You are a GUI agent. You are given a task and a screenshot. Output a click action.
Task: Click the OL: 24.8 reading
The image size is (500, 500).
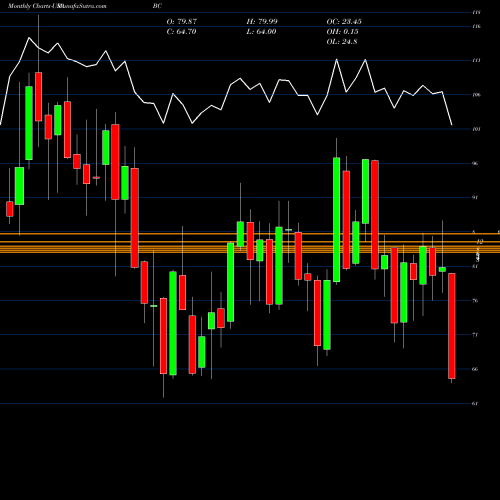(x=342, y=42)
